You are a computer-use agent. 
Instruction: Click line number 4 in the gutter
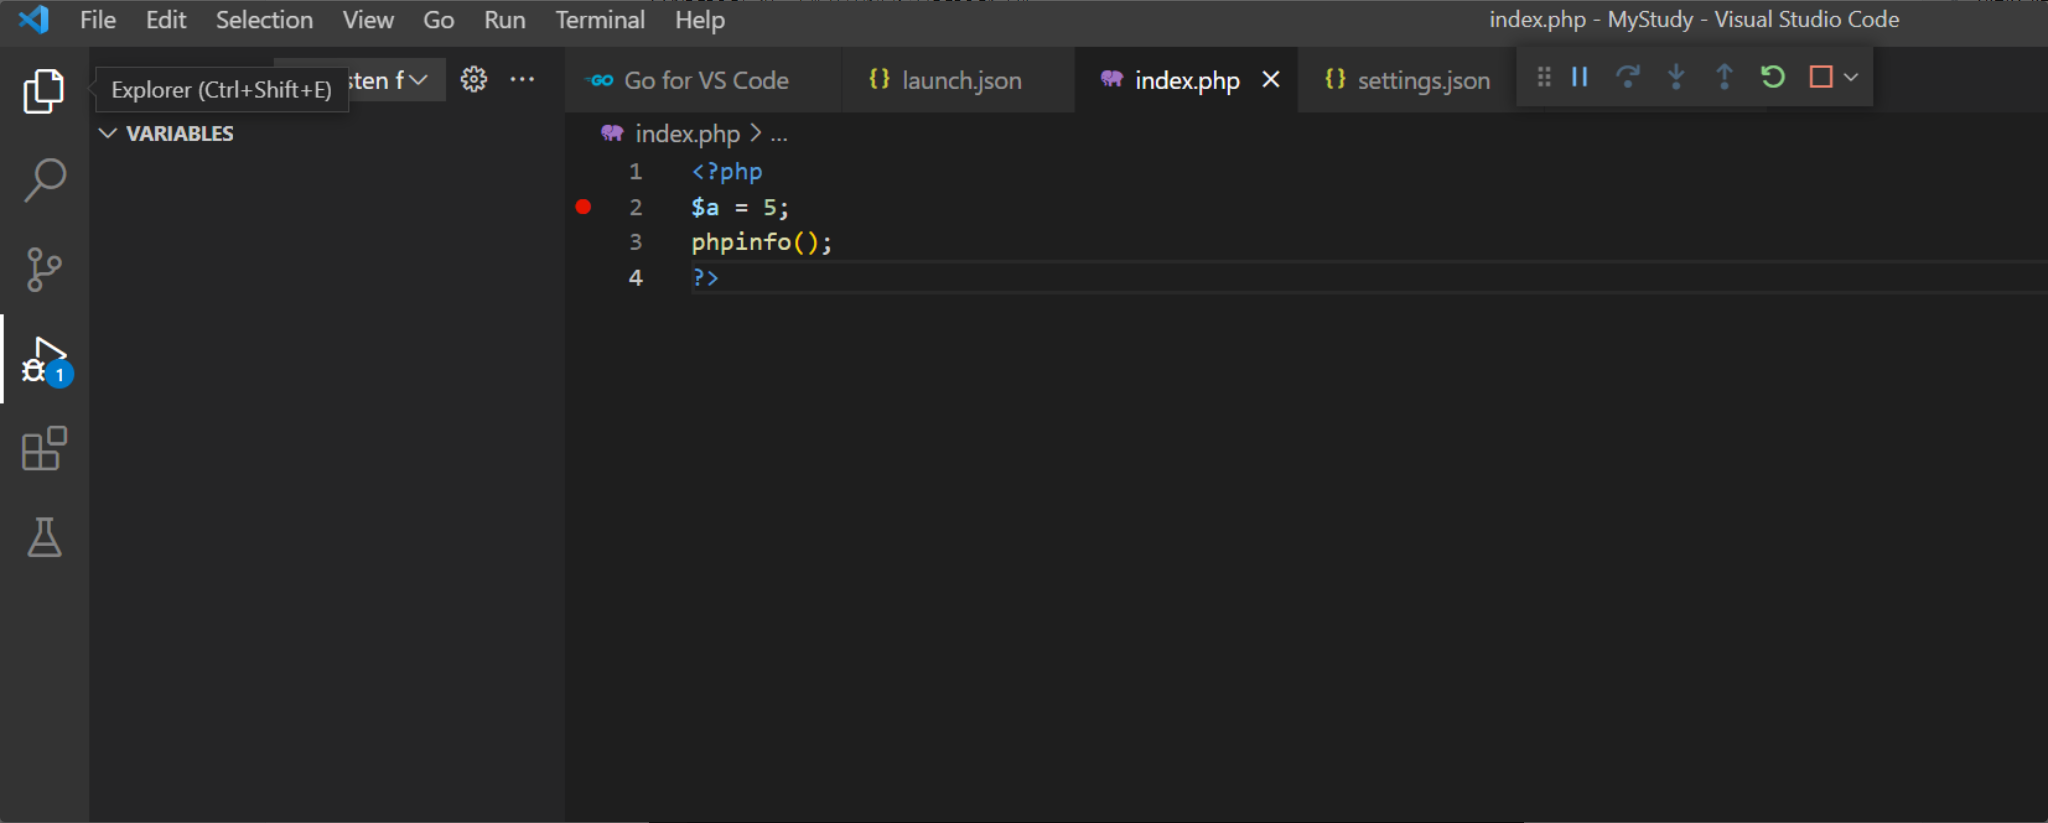tap(635, 277)
